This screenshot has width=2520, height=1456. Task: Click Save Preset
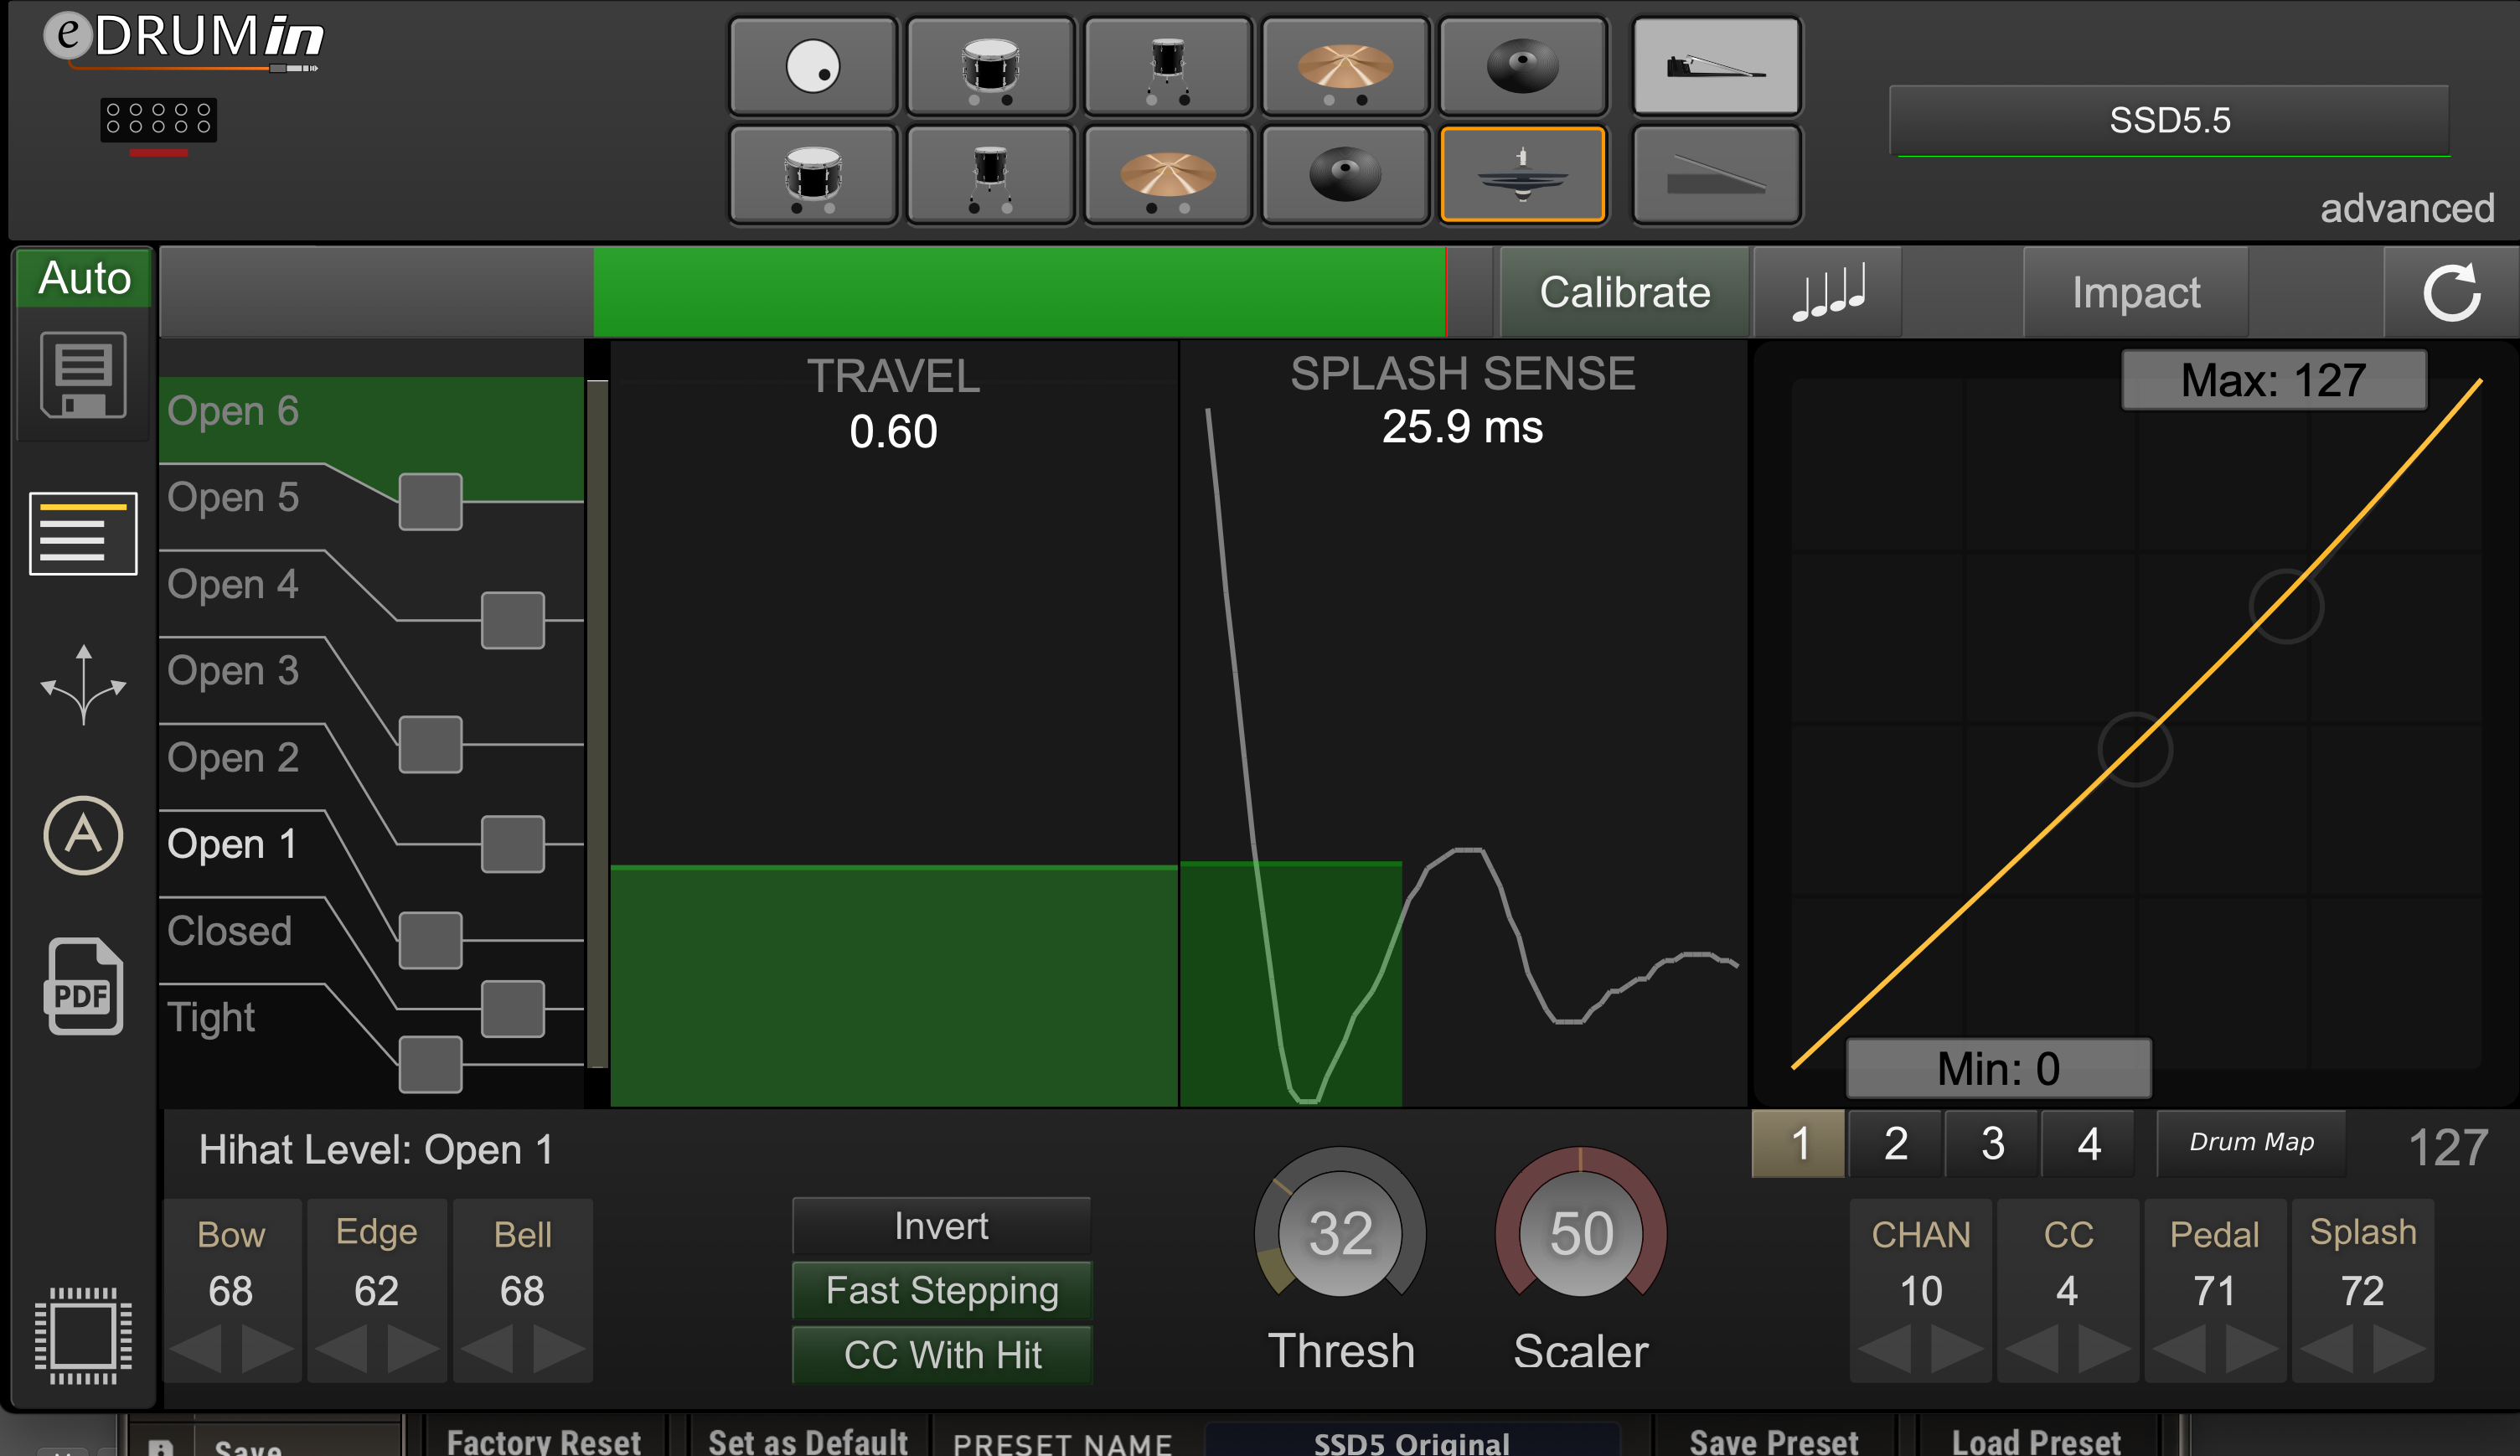click(x=1774, y=1441)
